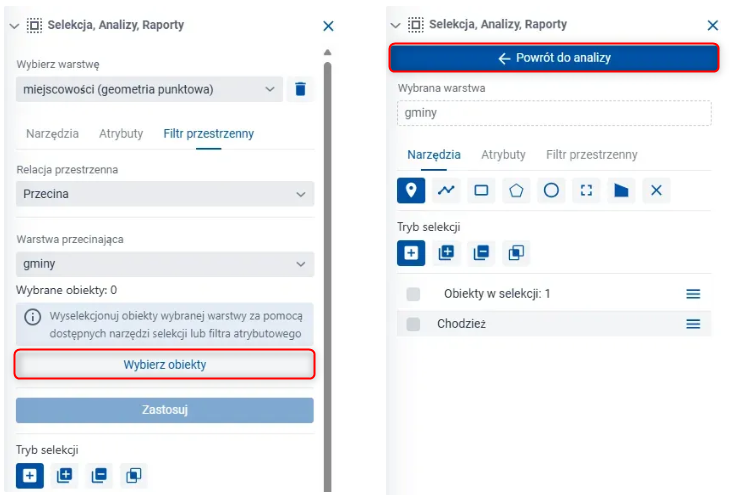Choose the polyline selection tool
This screenshot has height=495, width=734.
[x=446, y=190]
